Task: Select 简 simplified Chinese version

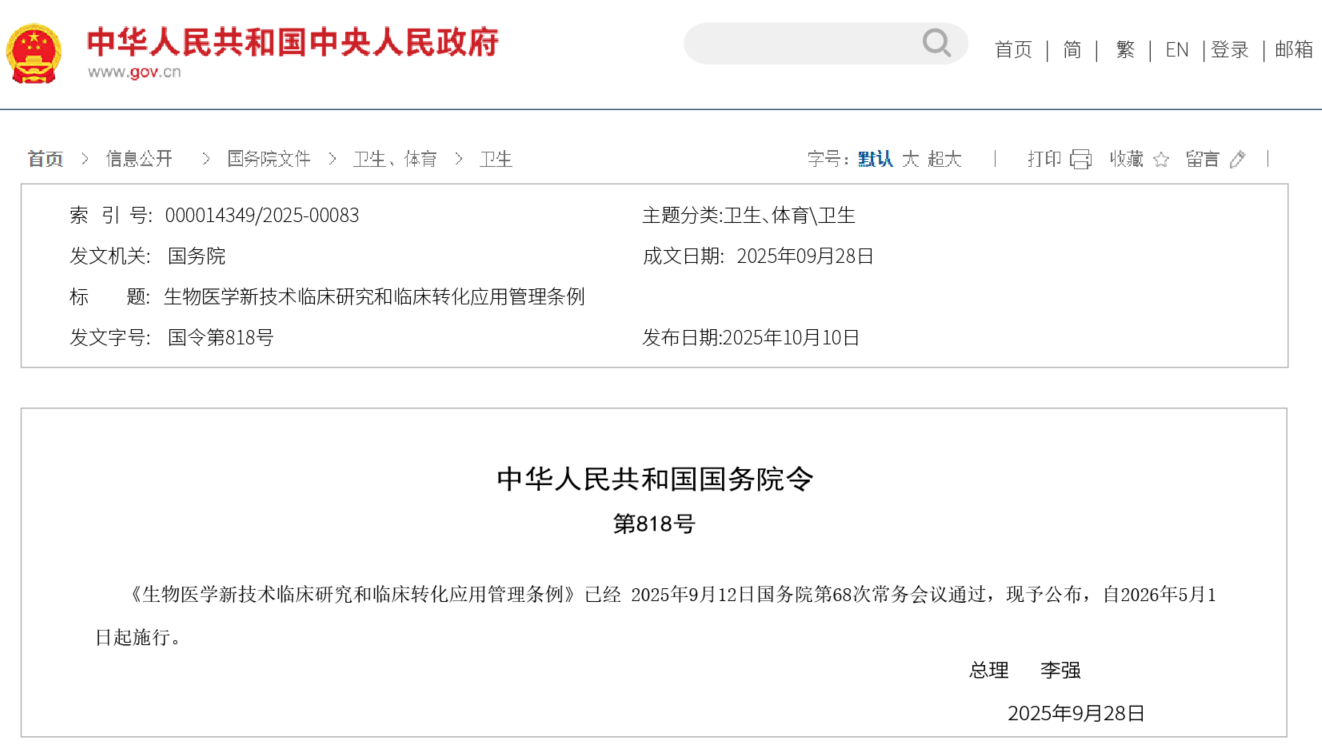Action: pyautogui.click(x=1072, y=50)
